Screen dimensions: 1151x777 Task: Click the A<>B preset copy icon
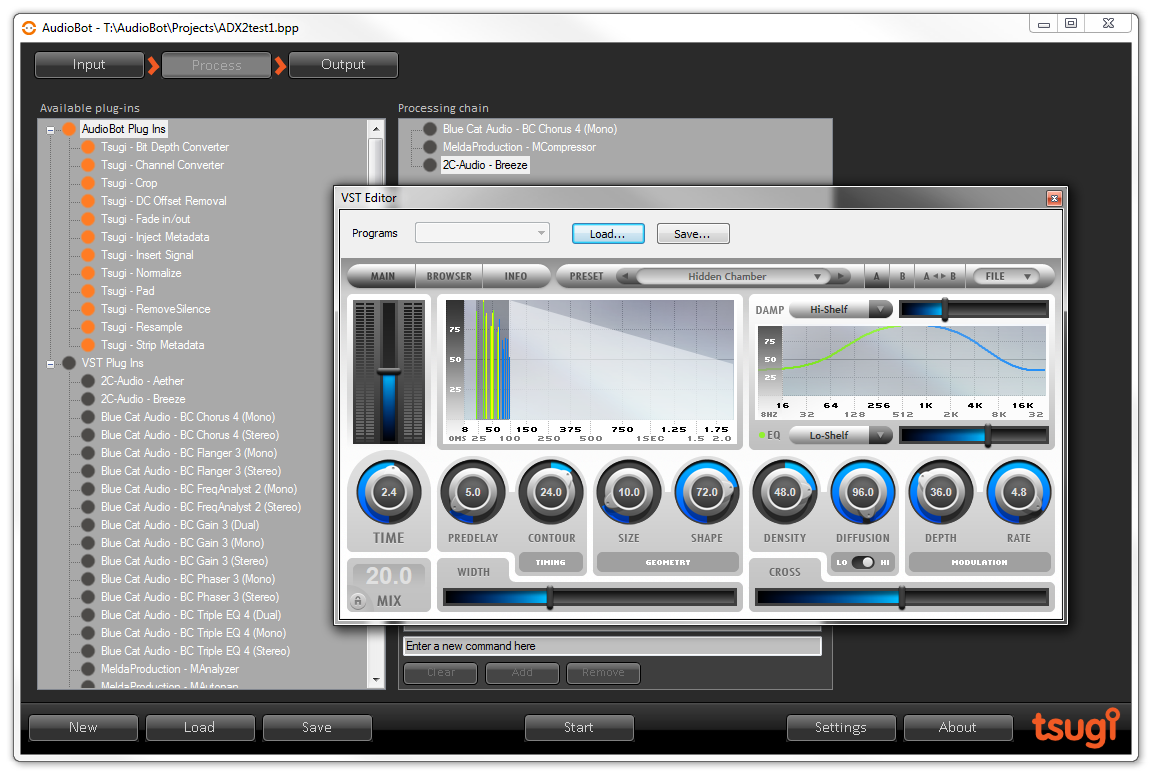(x=939, y=276)
